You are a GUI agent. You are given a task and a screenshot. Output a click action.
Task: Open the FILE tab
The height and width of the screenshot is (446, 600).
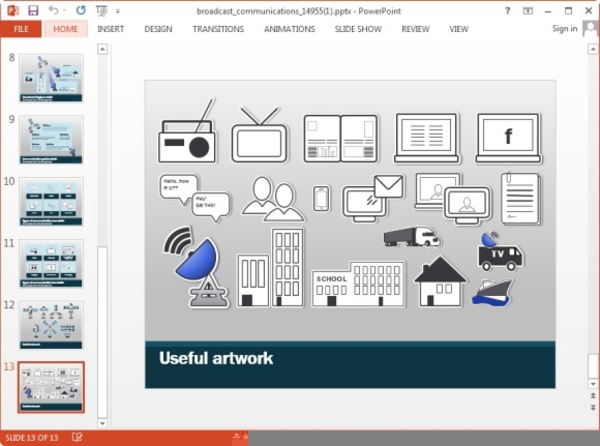pyautogui.click(x=20, y=29)
